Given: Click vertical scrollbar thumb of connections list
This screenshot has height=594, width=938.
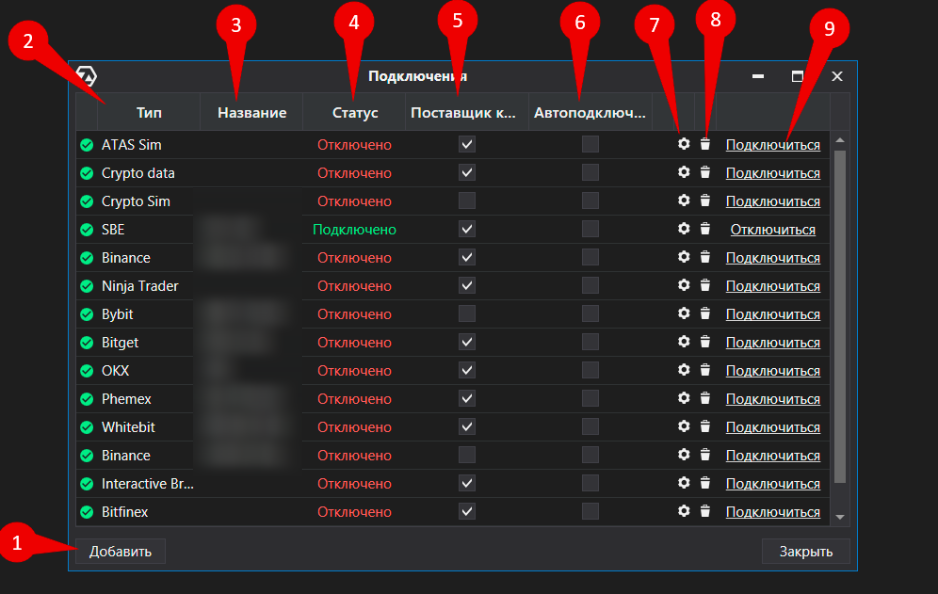Looking at the screenshot, I should coord(840,316).
